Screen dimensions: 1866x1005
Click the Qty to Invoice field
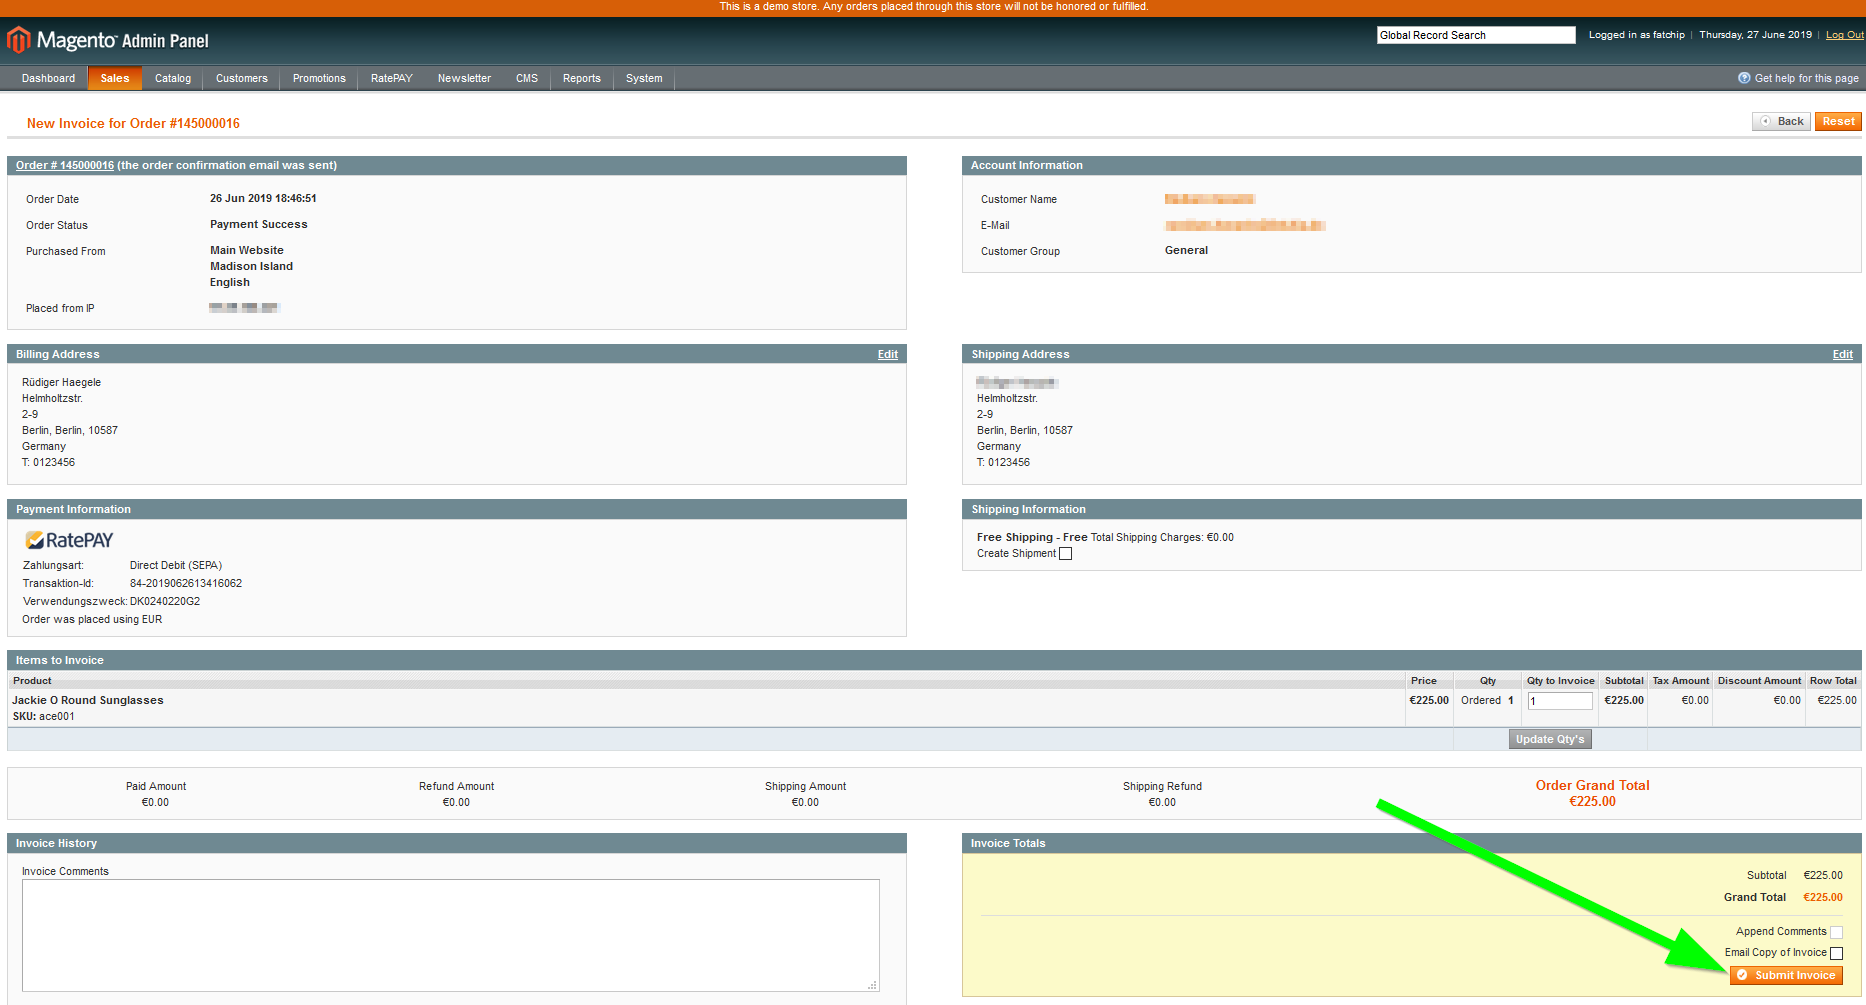[1559, 701]
